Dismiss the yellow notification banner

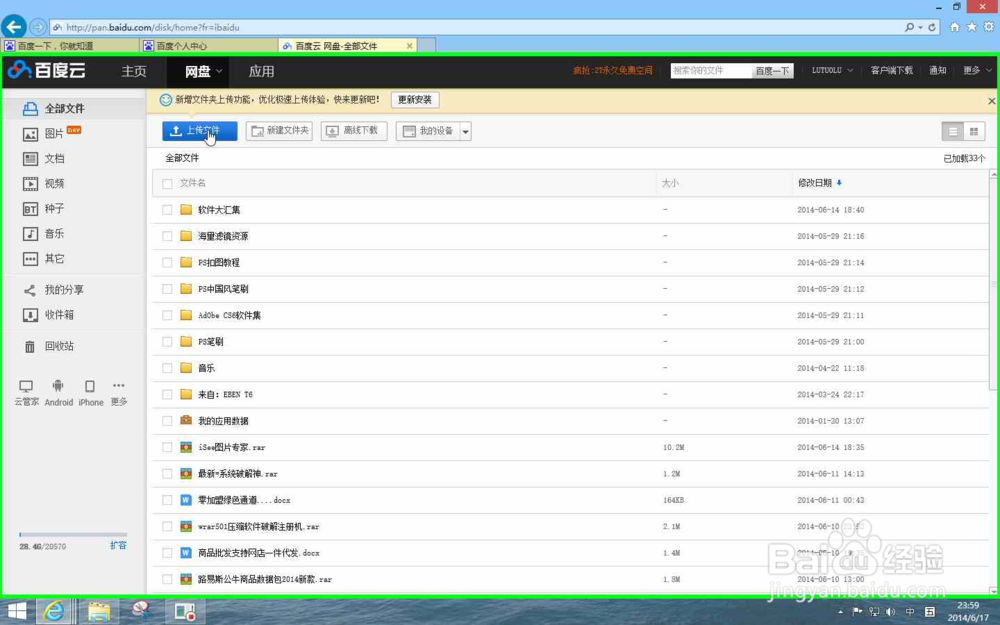[992, 101]
